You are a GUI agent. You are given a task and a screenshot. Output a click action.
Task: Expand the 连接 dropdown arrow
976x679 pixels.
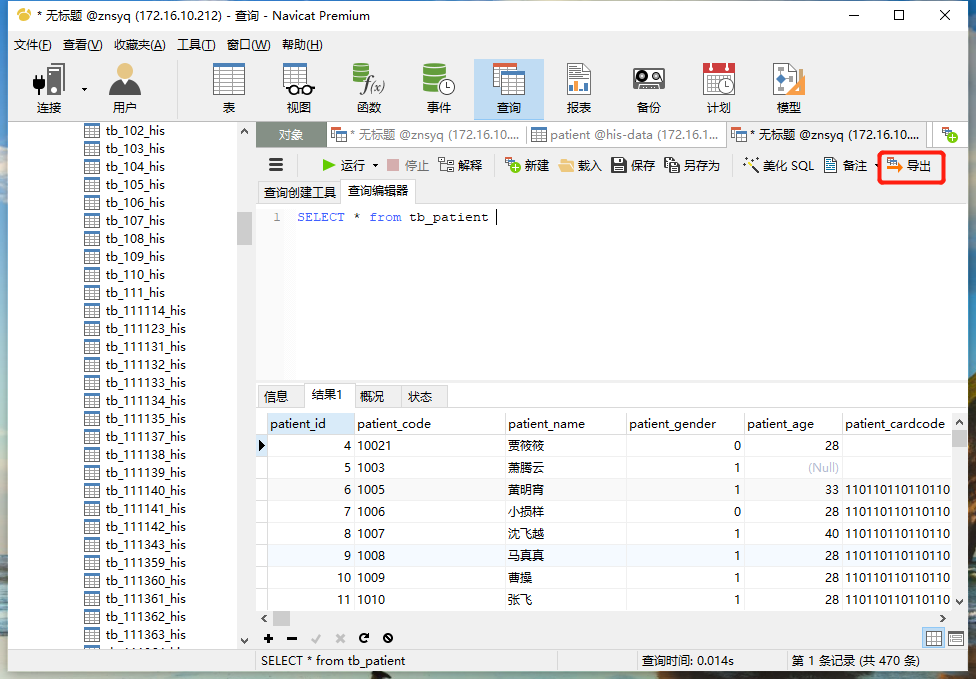point(84,90)
